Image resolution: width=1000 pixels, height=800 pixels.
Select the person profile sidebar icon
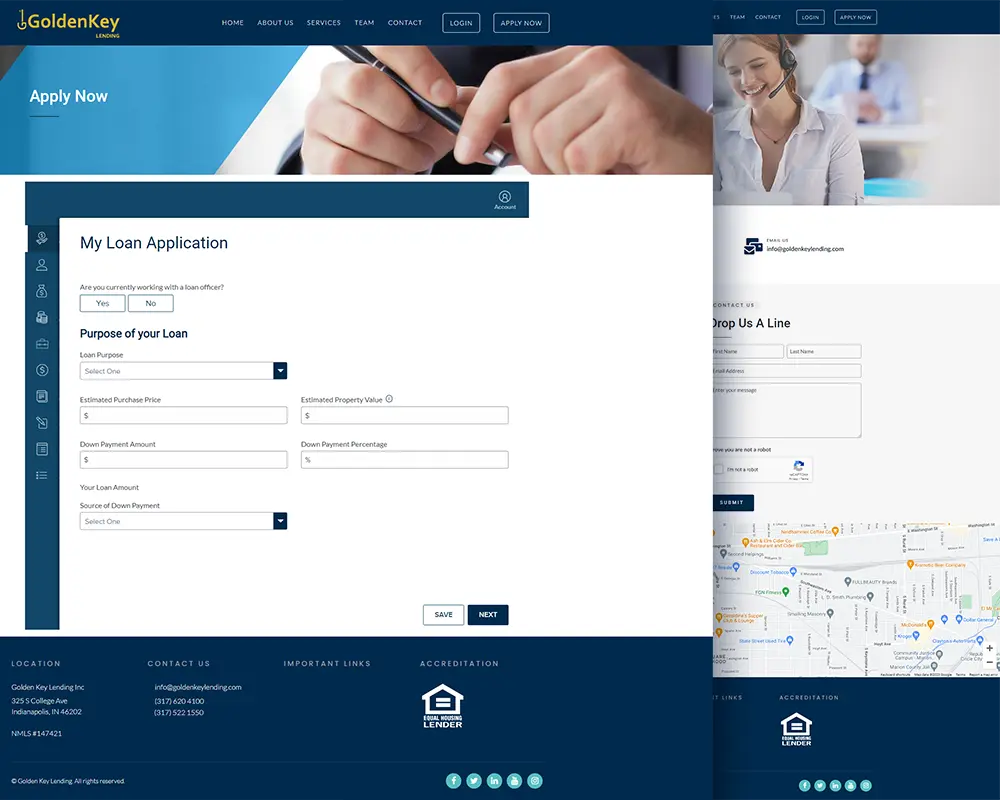[x=42, y=265]
